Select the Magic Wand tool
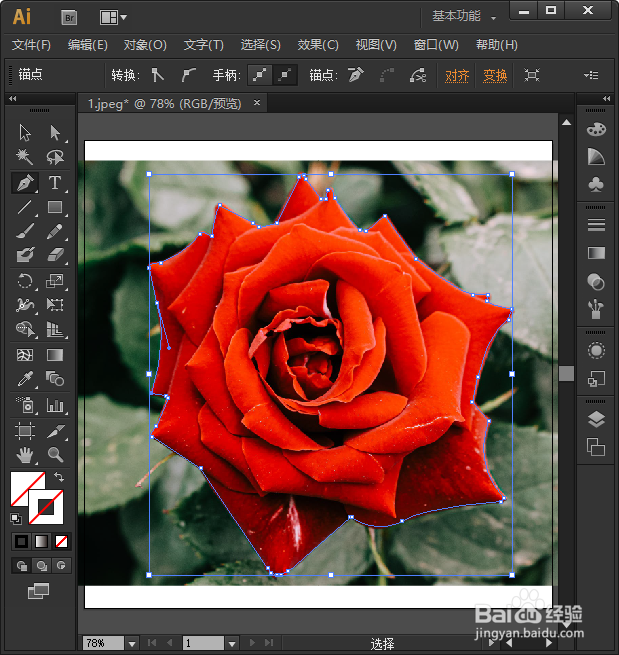 click(25, 157)
